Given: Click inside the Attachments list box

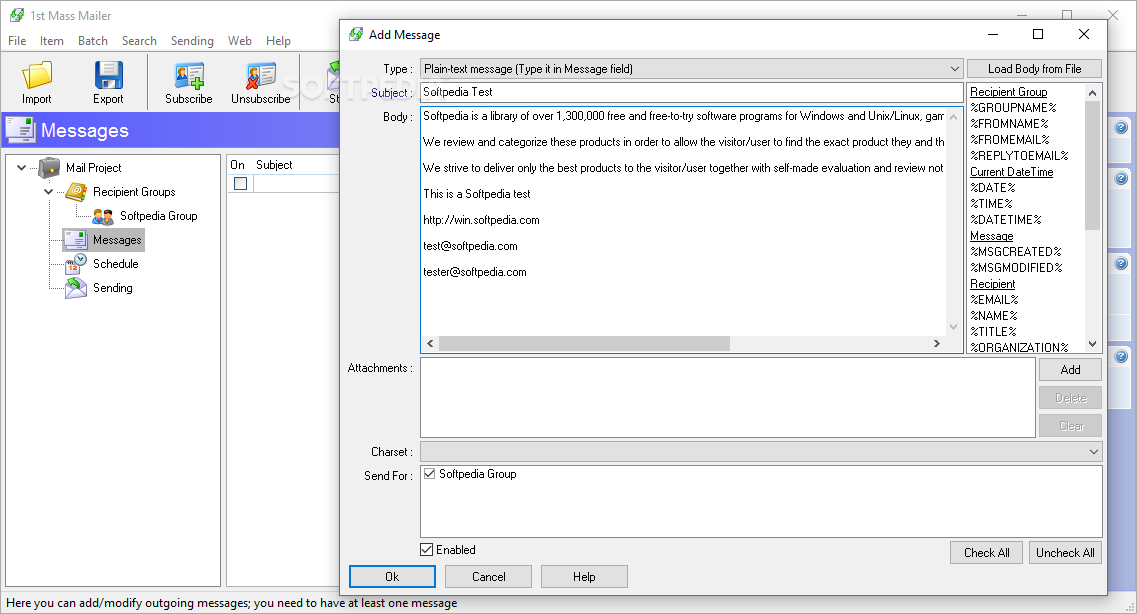Looking at the screenshot, I should point(727,397).
